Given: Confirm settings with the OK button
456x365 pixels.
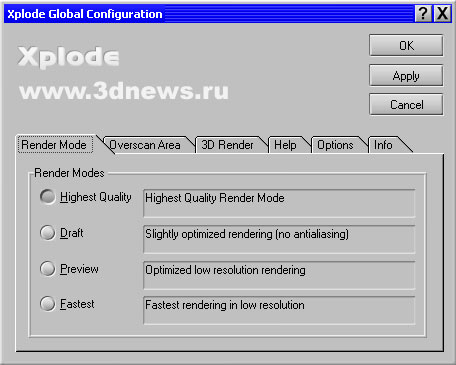Looking at the screenshot, I should coord(406,45).
